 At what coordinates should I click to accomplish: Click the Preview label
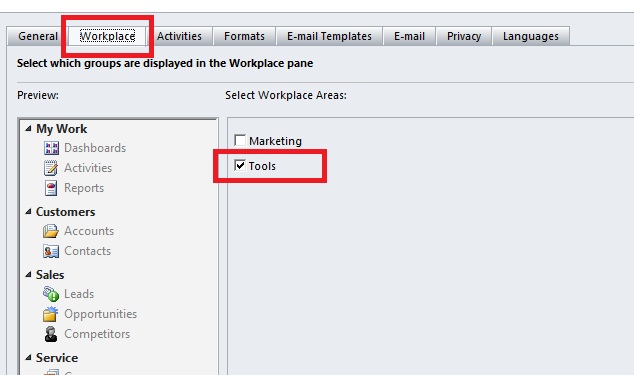[38, 95]
